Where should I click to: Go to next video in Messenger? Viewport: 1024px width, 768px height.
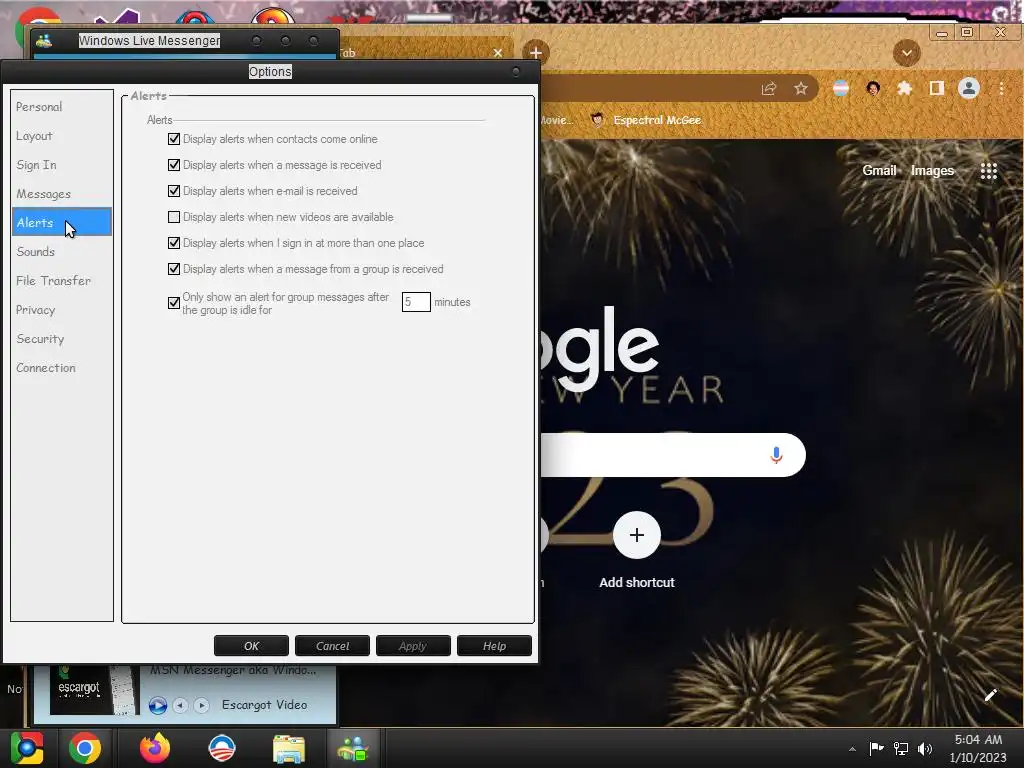click(x=202, y=705)
